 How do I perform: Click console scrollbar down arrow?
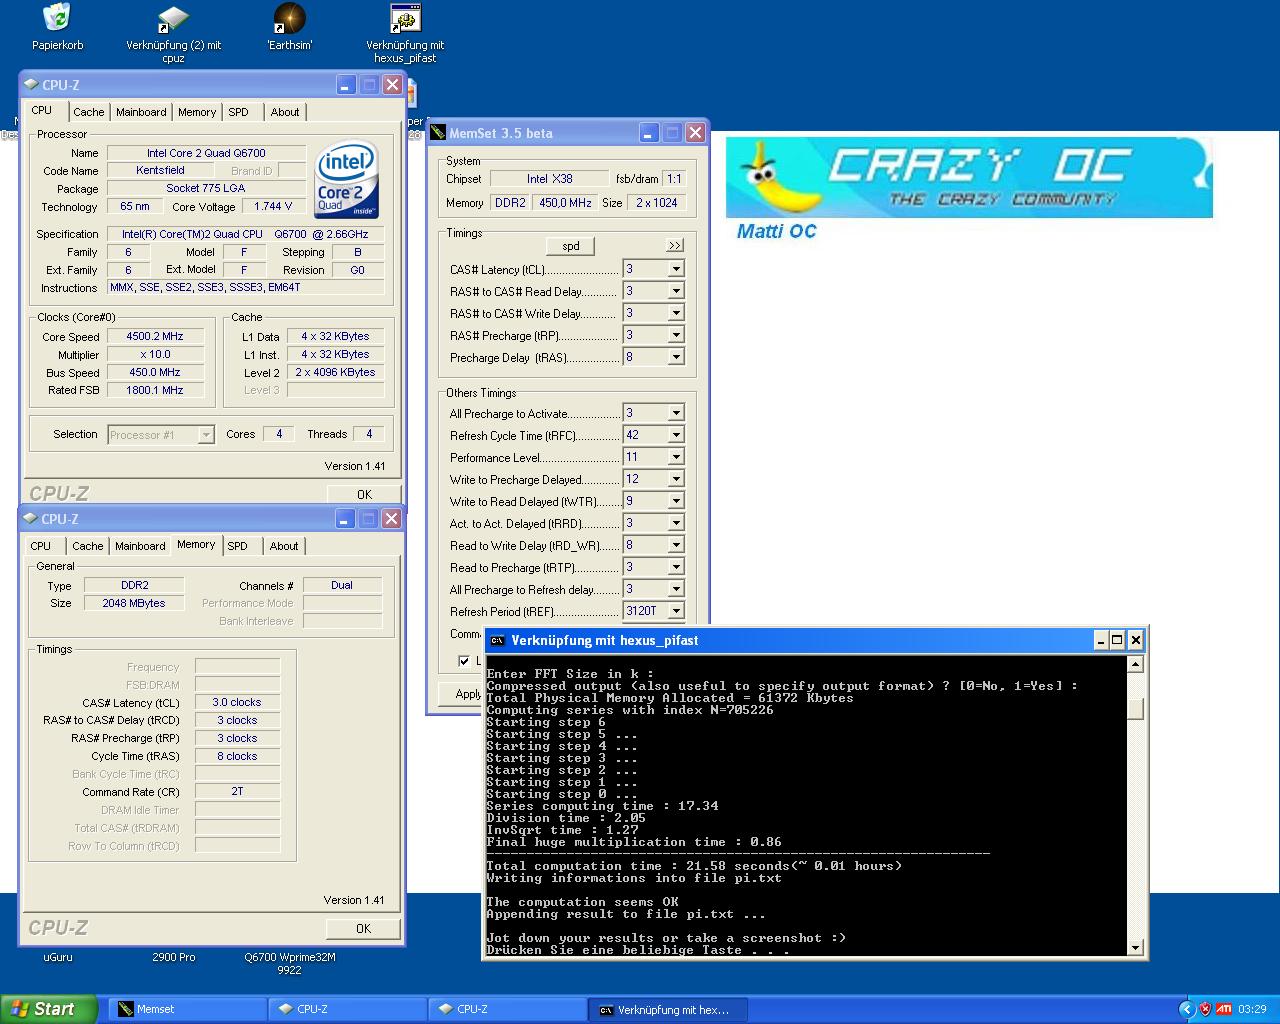point(1135,947)
